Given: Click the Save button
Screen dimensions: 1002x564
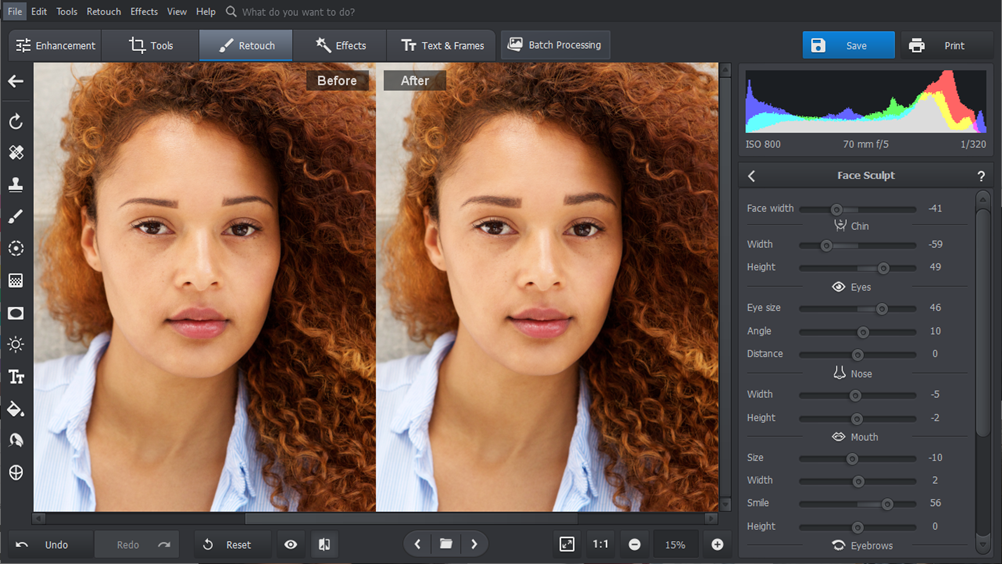Looking at the screenshot, I should 848,45.
